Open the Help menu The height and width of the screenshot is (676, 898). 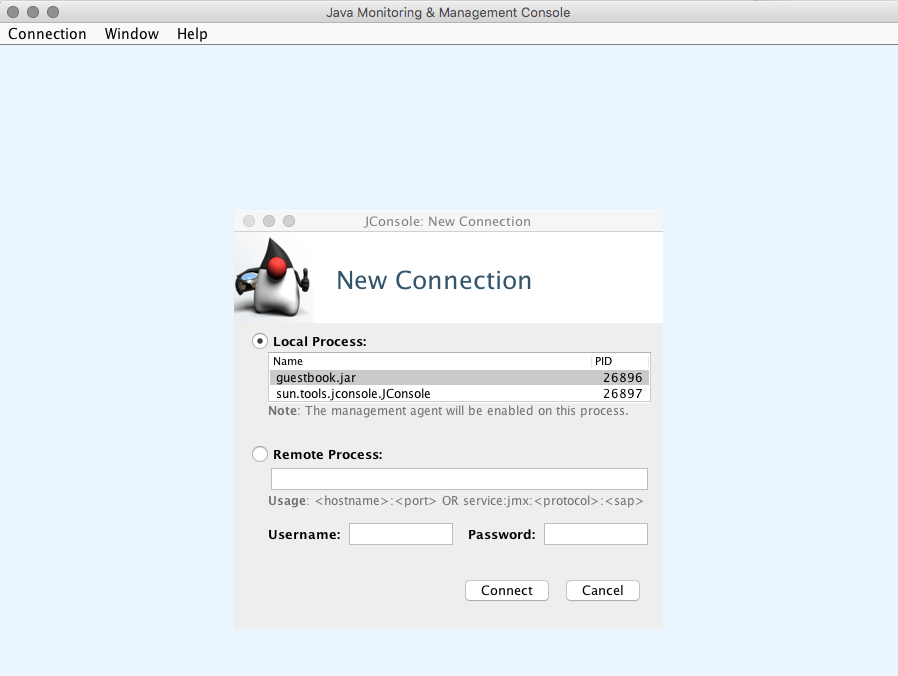(x=192, y=33)
